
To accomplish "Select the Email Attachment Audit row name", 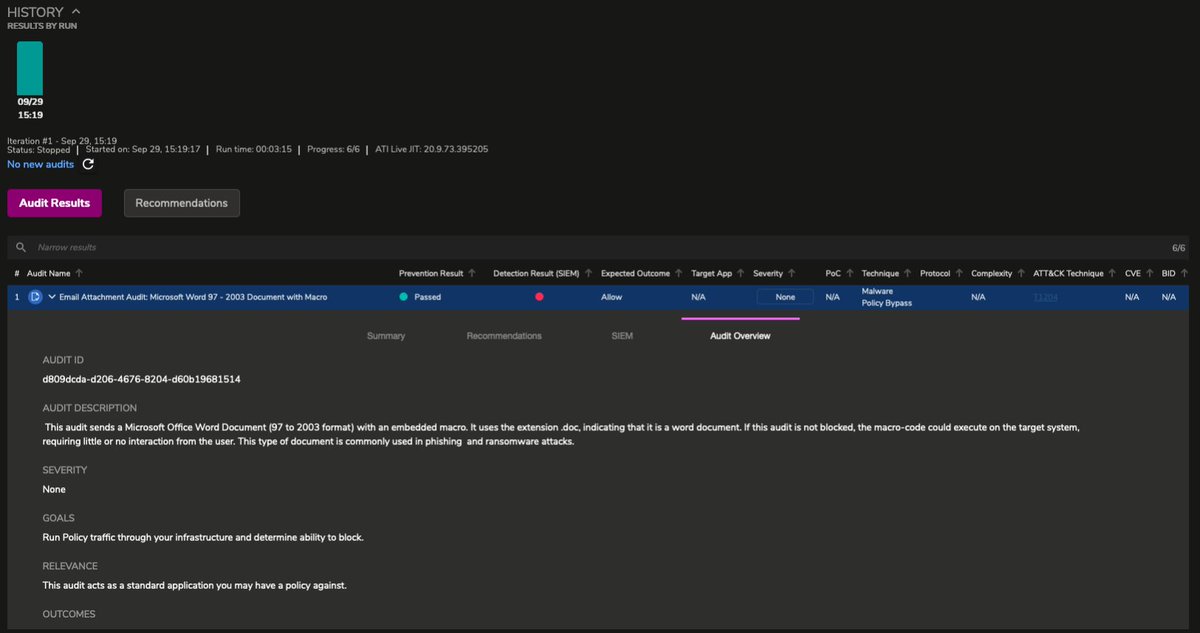I will tap(193, 297).
